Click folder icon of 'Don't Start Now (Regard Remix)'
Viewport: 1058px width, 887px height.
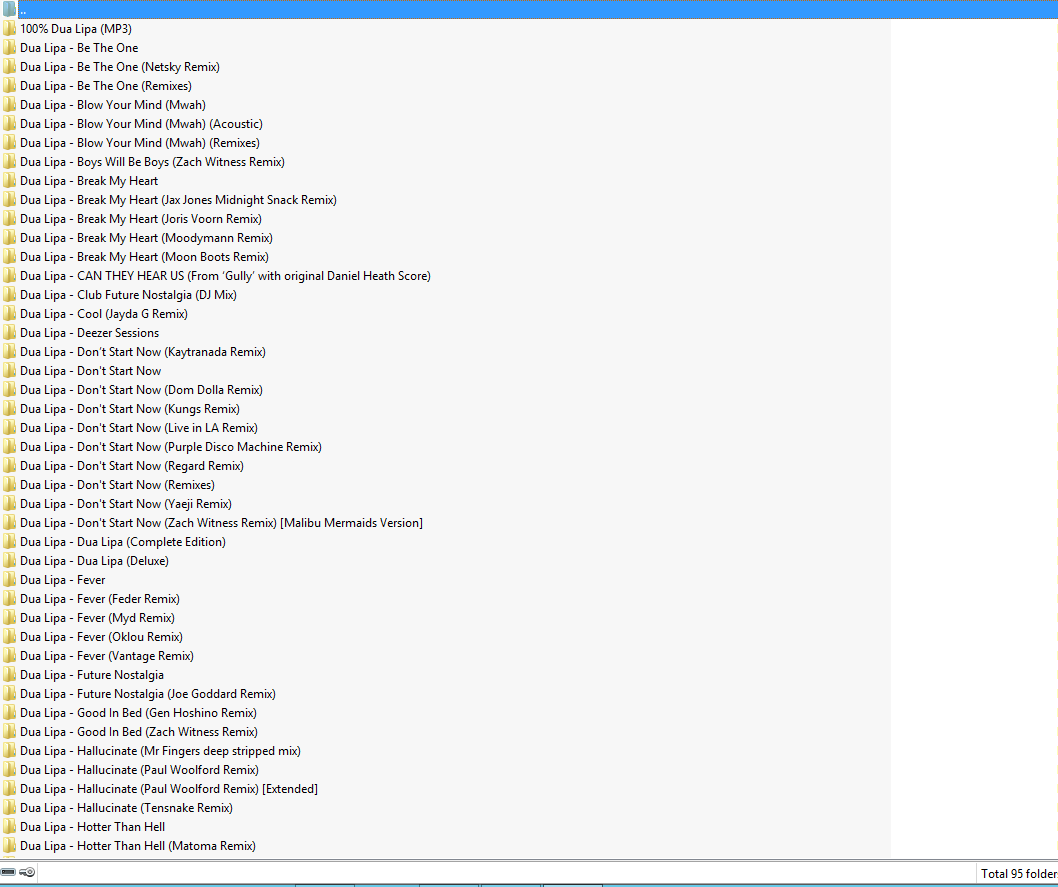click(9, 465)
